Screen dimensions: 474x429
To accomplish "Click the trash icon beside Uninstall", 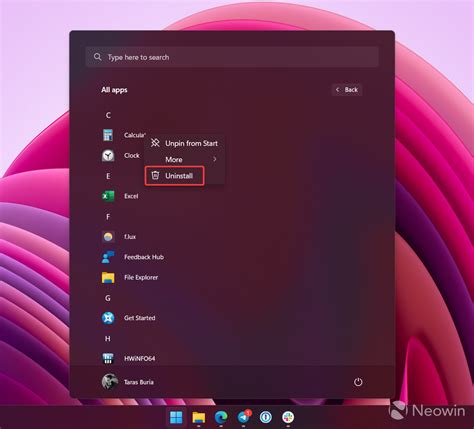I will tap(155, 175).
